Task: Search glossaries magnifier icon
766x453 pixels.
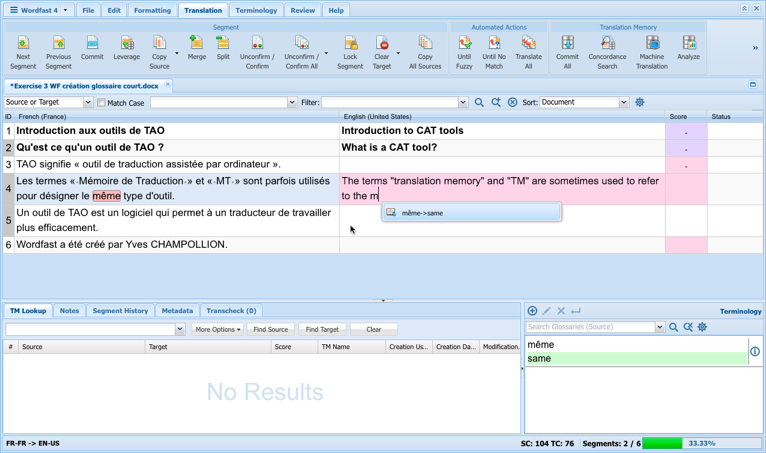Action: coord(673,327)
